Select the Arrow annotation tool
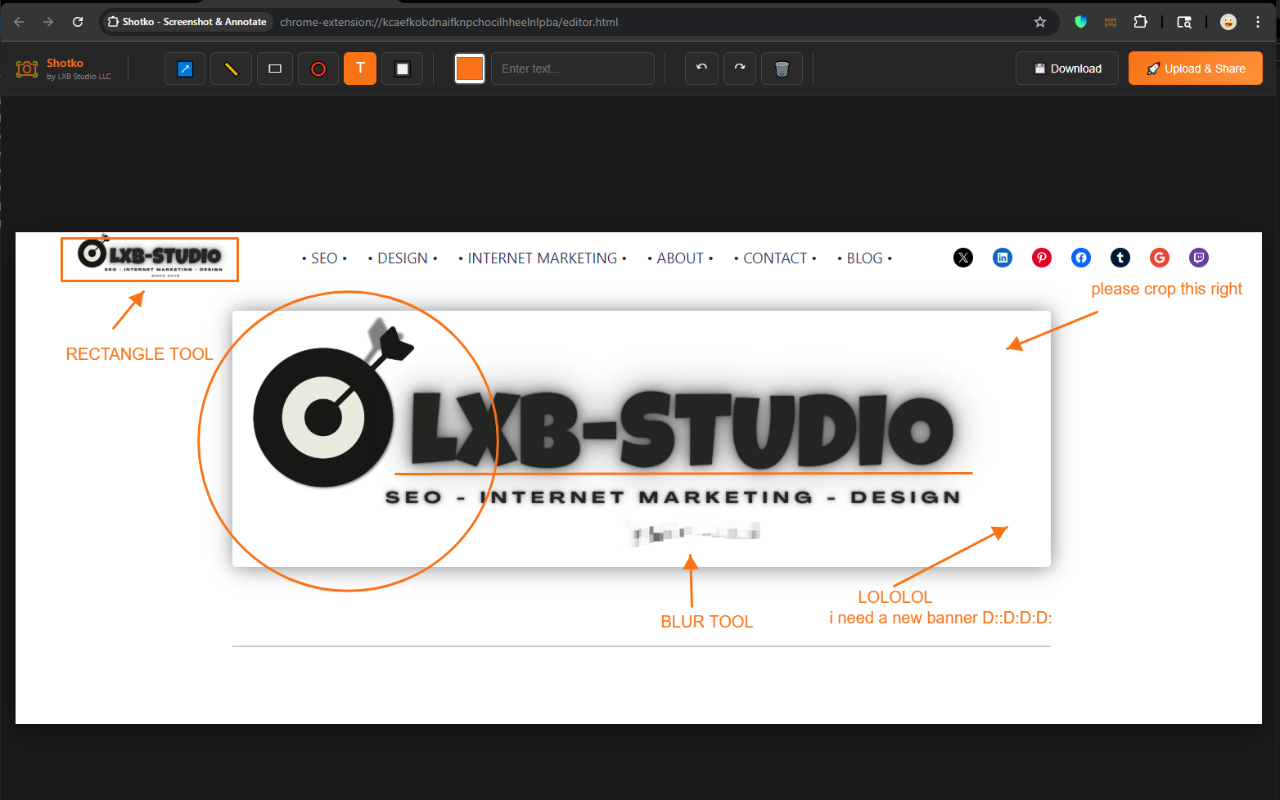The image size is (1280, 800). pos(185,69)
